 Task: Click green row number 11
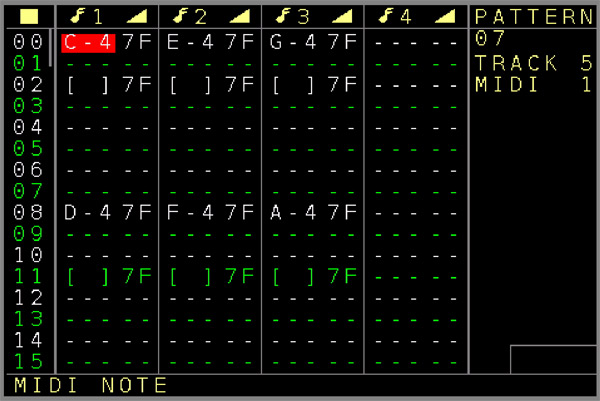(28, 276)
